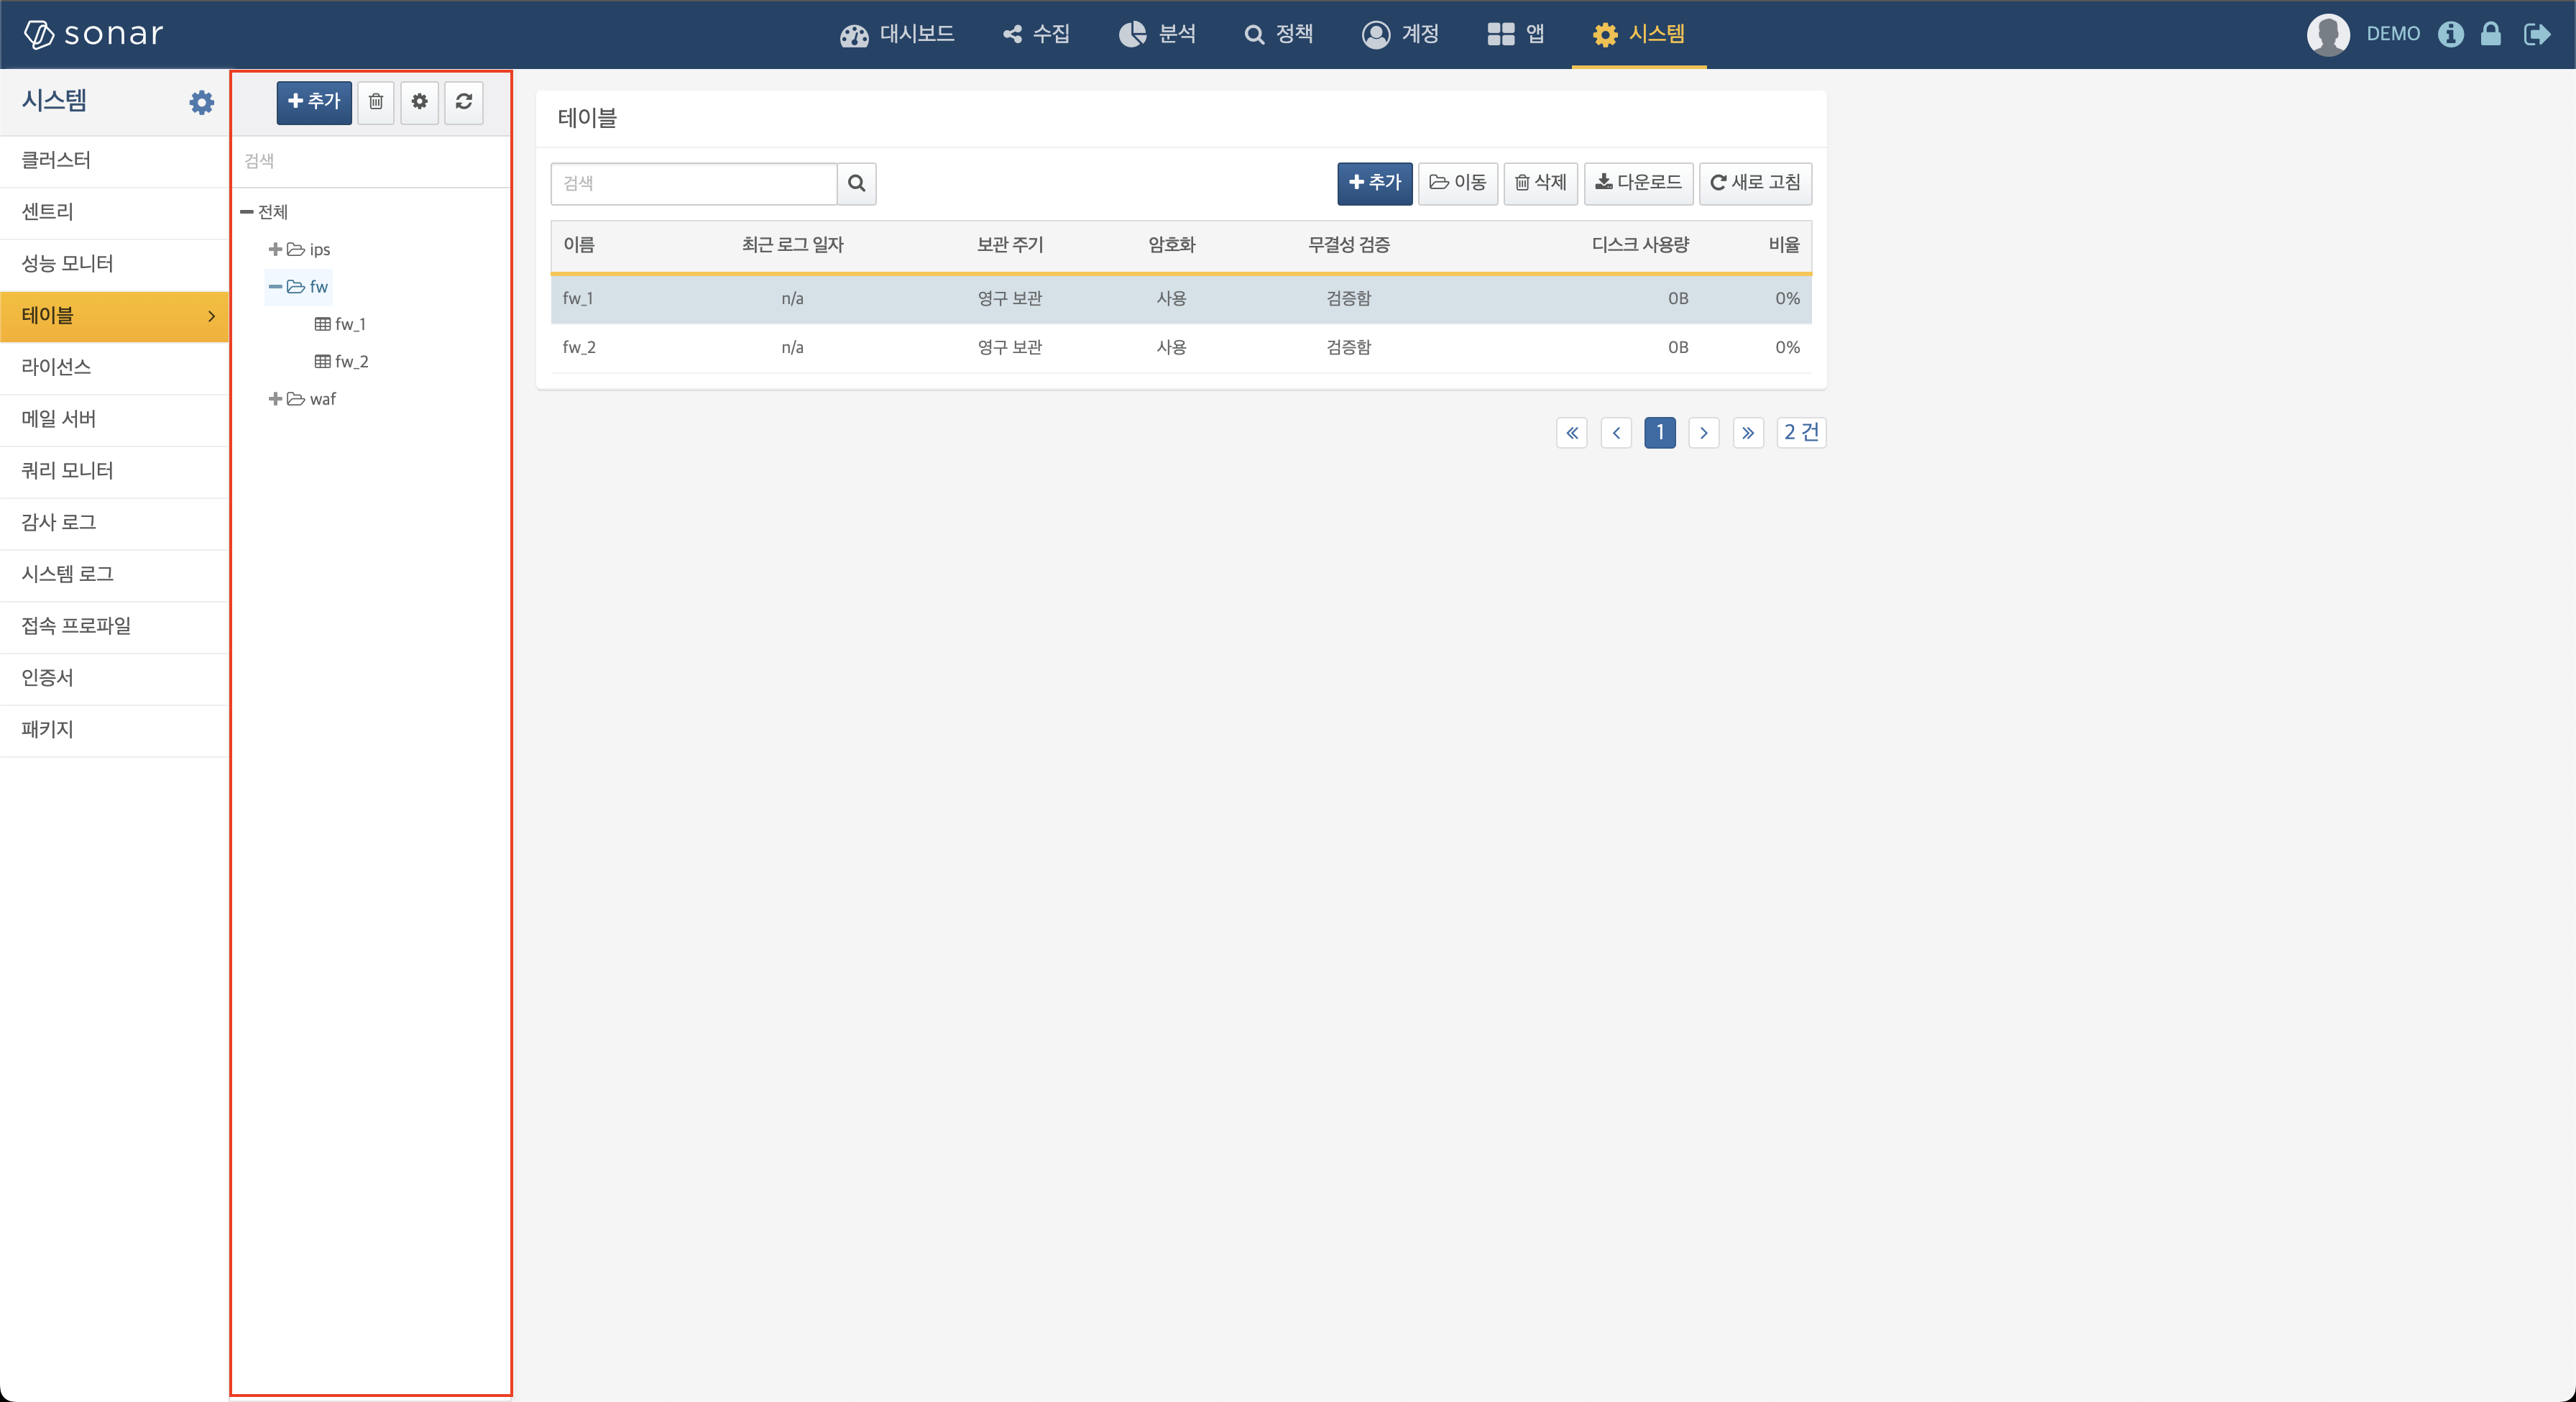Collapse the fw folder node
The width and height of the screenshot is (2576, 1402).
point(275,287)
